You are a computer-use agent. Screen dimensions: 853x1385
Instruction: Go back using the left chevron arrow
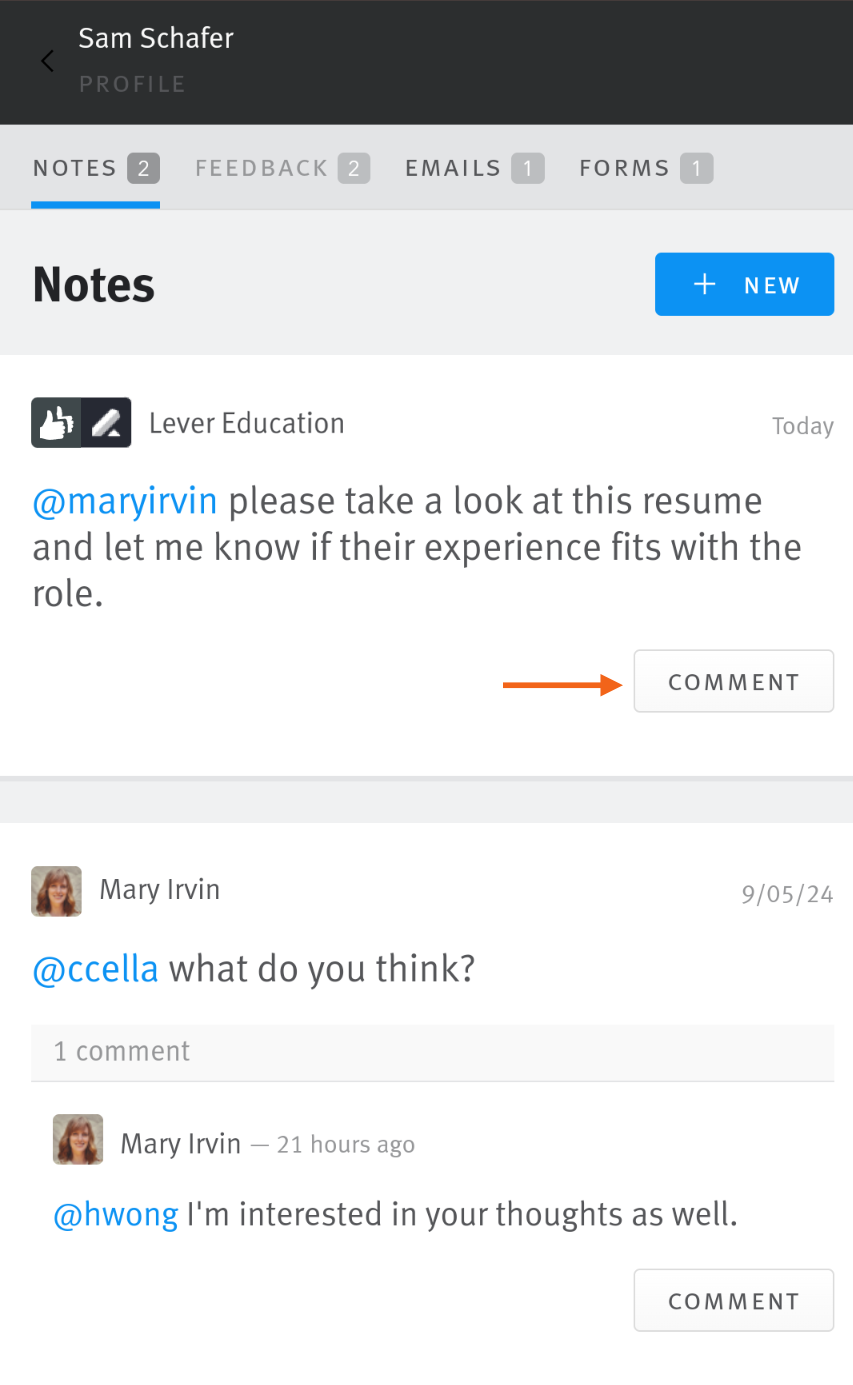tap(46, 62)
